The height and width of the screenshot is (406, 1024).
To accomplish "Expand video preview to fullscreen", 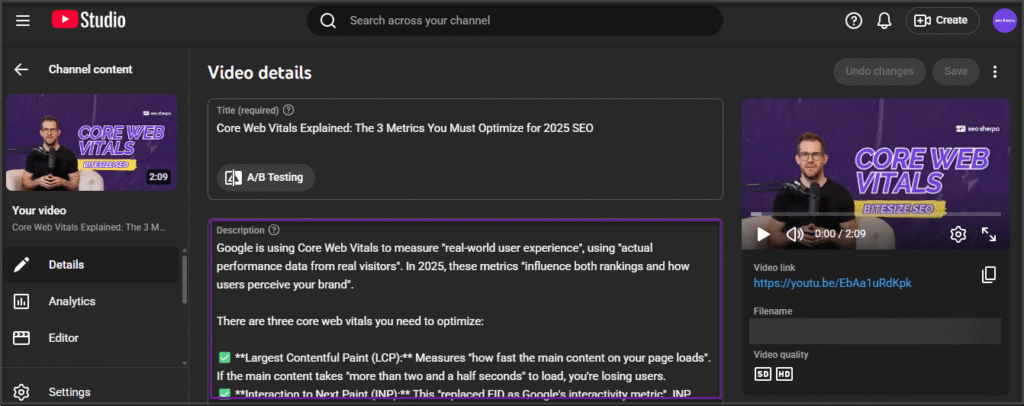I will click(988, 234).
